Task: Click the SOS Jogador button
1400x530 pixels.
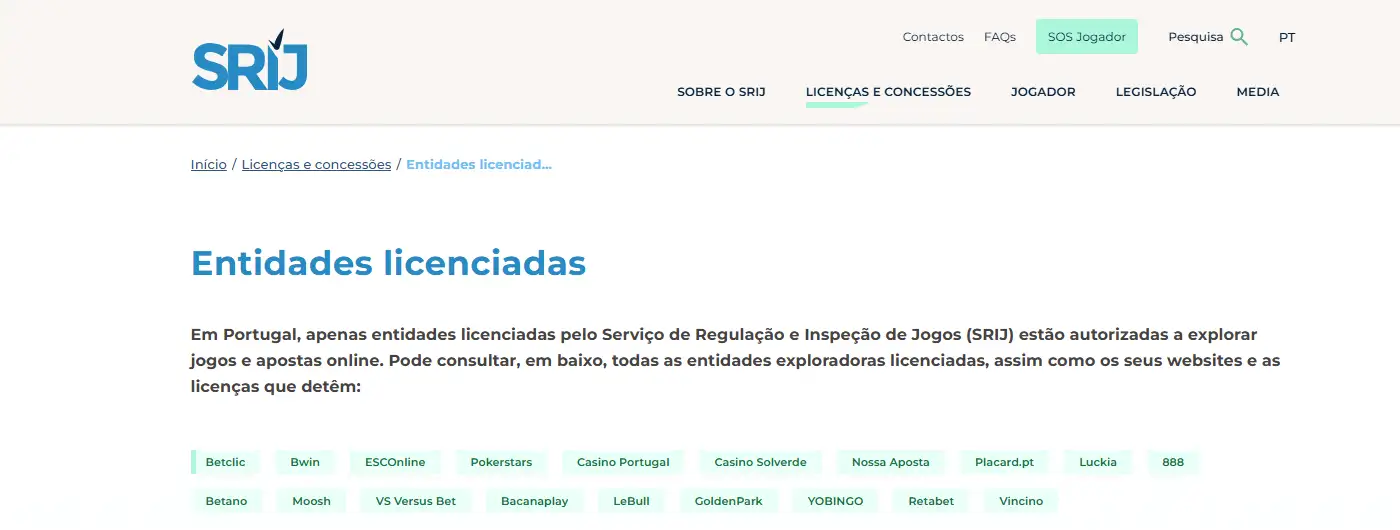Action: (1087, 37)
